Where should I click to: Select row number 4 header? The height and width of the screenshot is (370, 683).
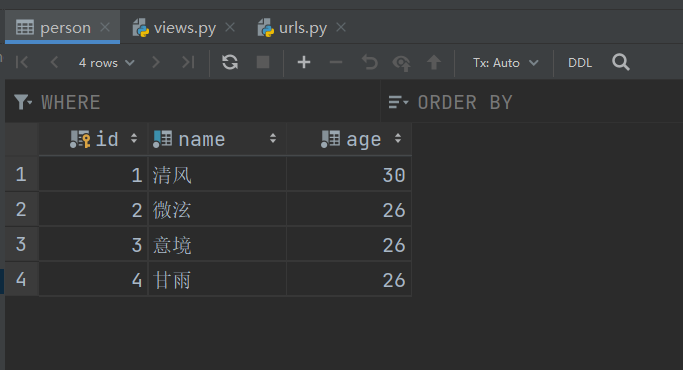21,279
